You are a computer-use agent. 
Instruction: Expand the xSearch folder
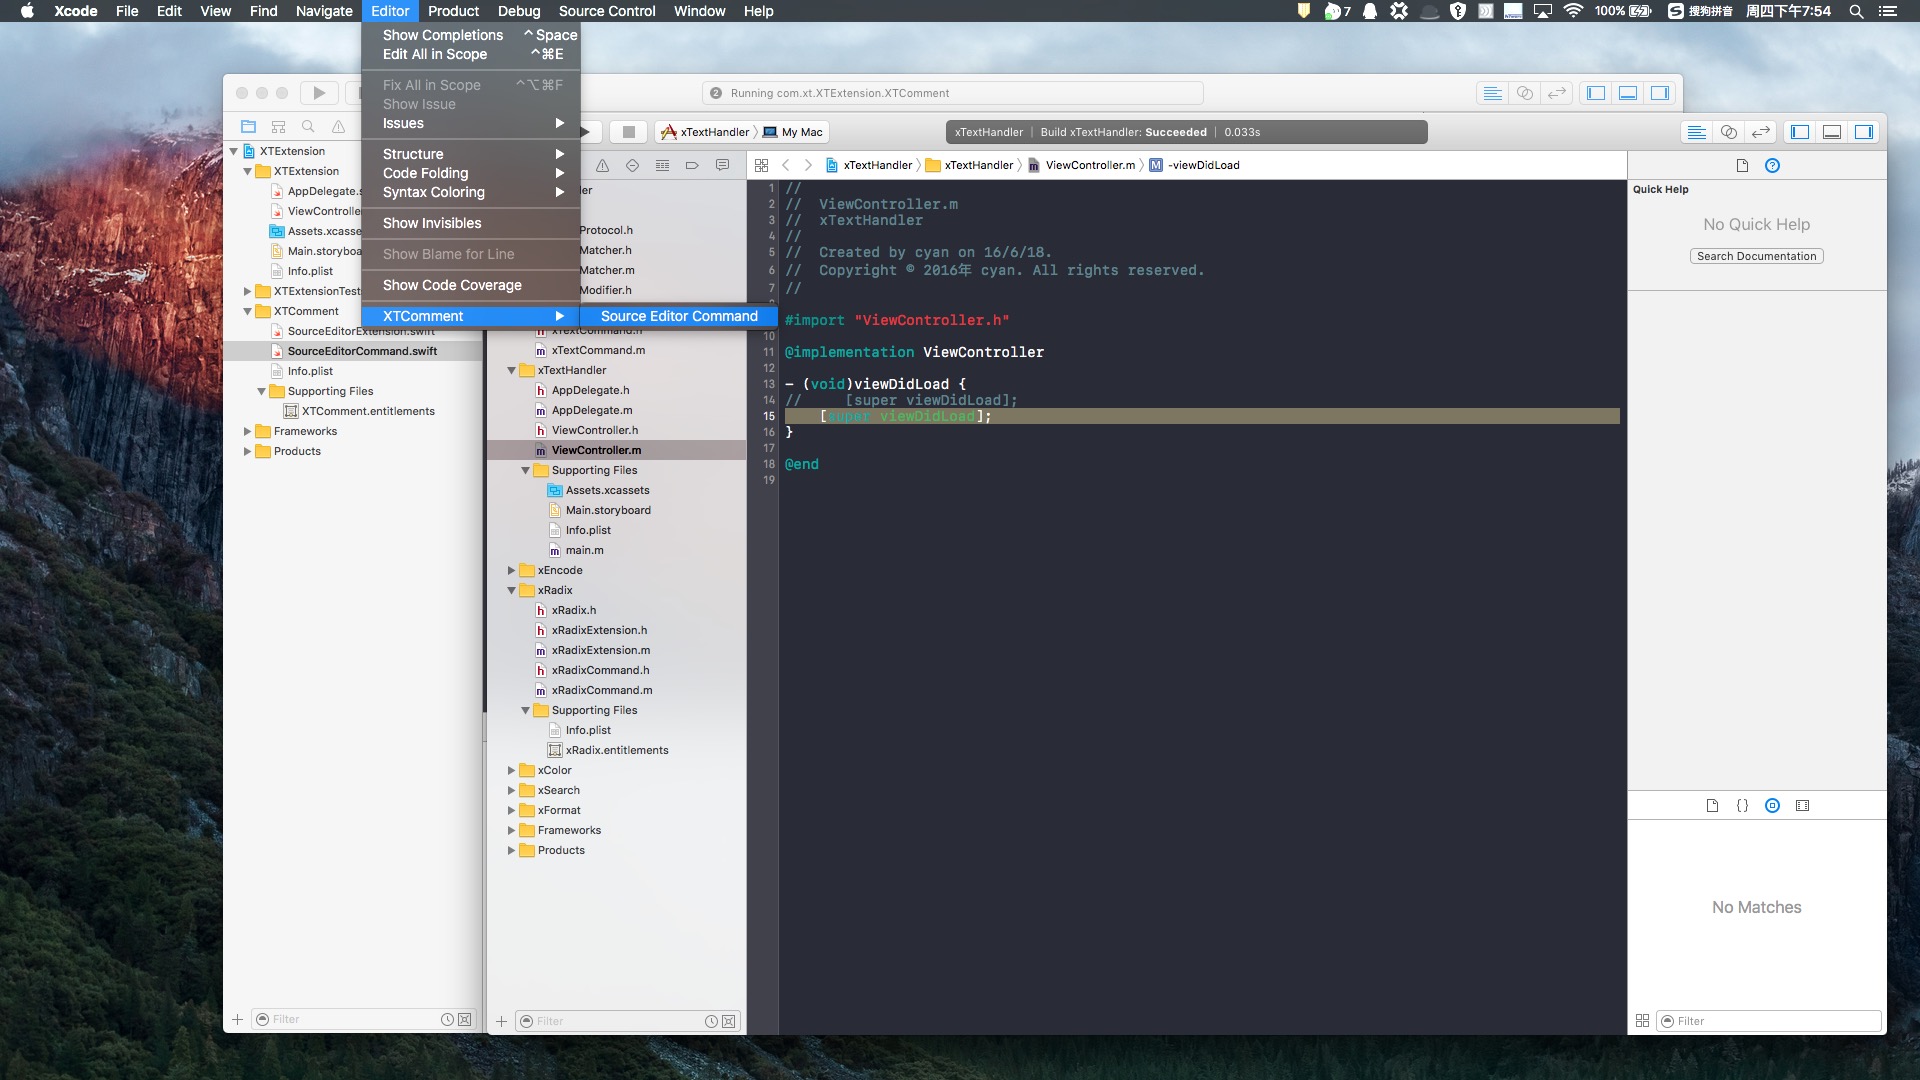[511, 791]
